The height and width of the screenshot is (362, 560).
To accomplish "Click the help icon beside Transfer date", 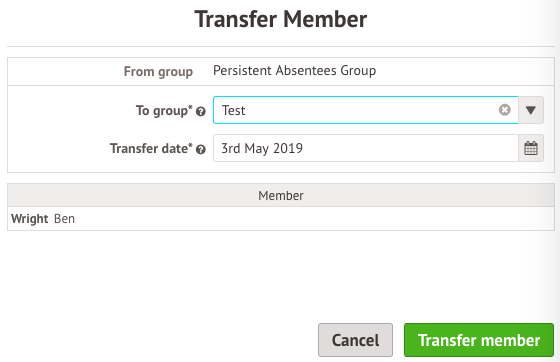I will [201, 149].
